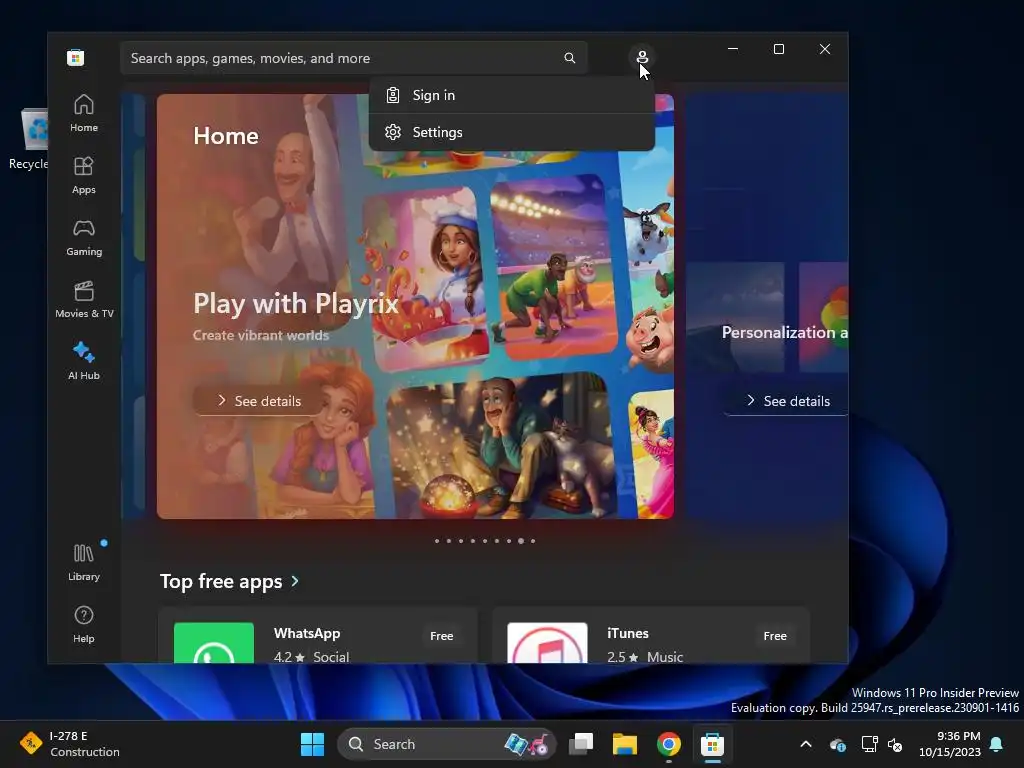Open the iTunes app listing
The image size is (1024, 768).
click(651, 635)
